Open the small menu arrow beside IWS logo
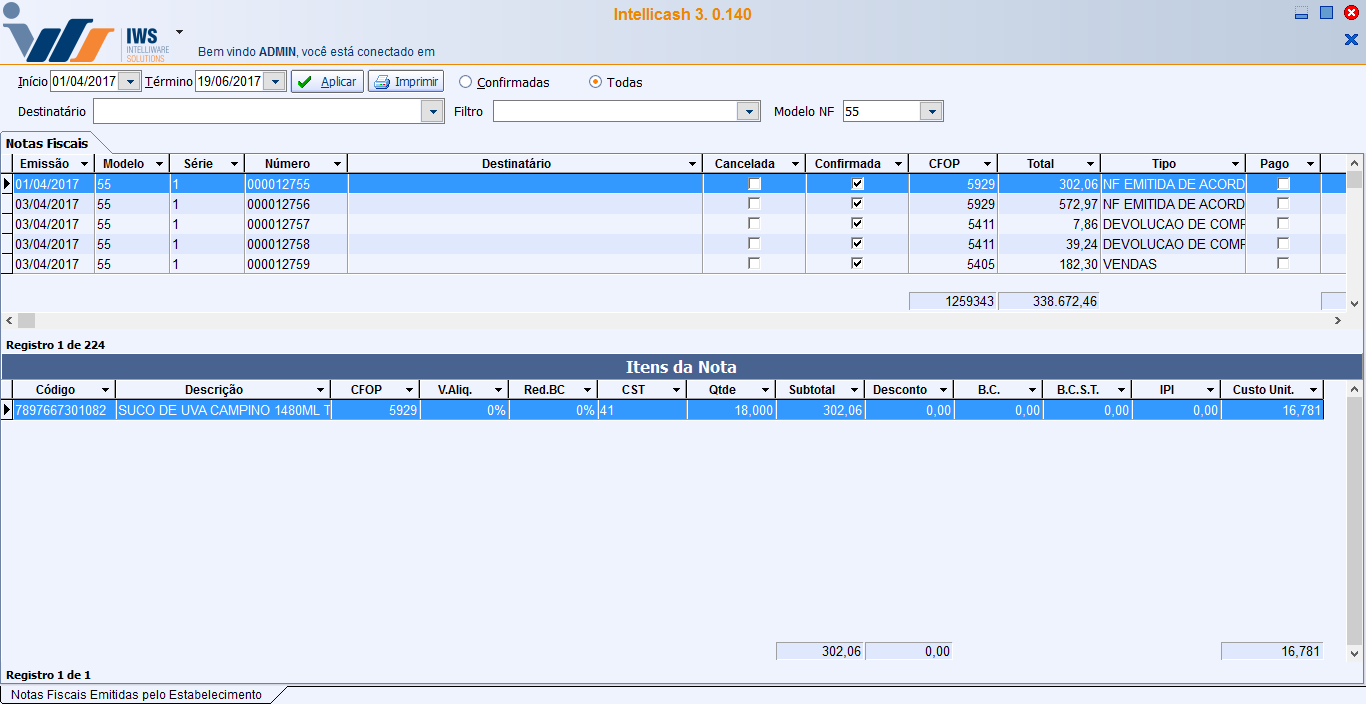 point(179,32)
